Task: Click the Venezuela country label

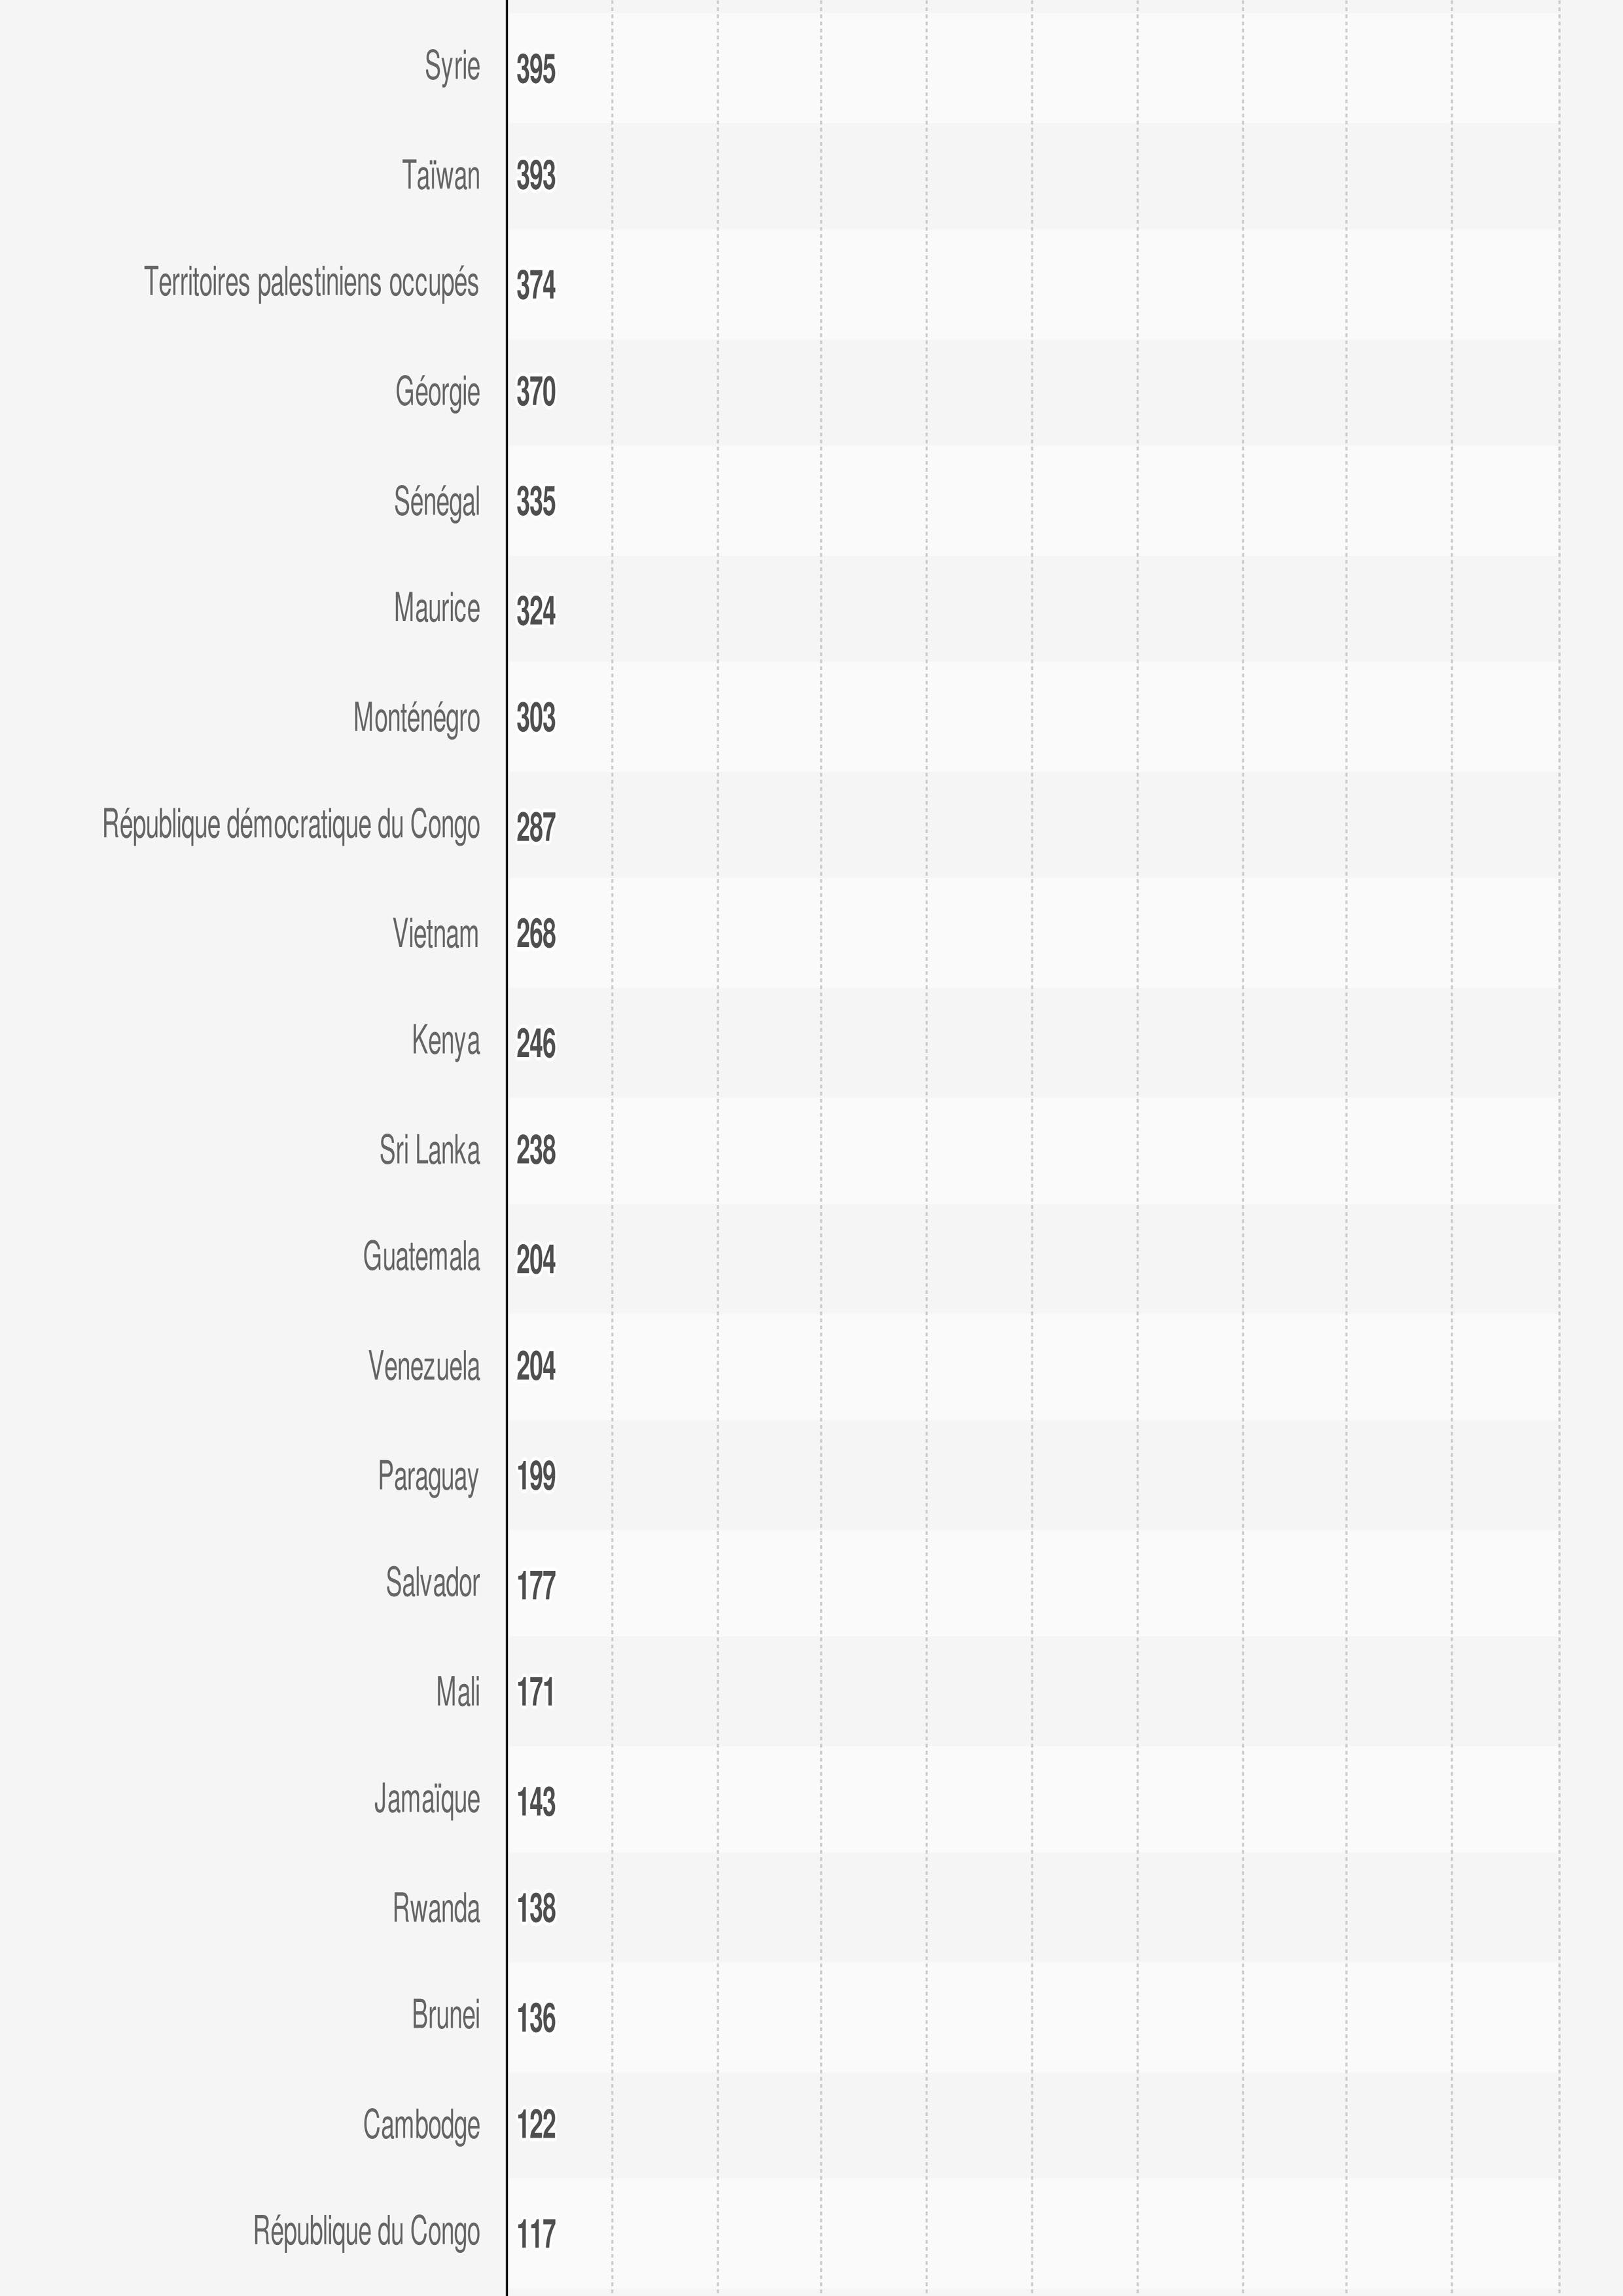Action: point(424,1366)
